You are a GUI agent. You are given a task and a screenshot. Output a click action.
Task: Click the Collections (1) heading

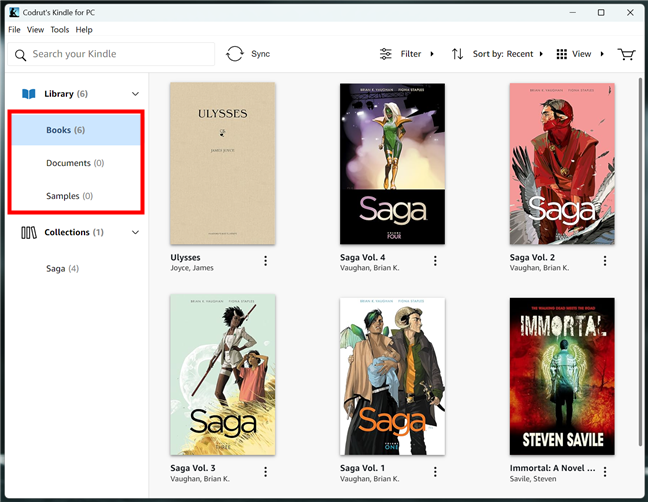[x=74, y=232]
